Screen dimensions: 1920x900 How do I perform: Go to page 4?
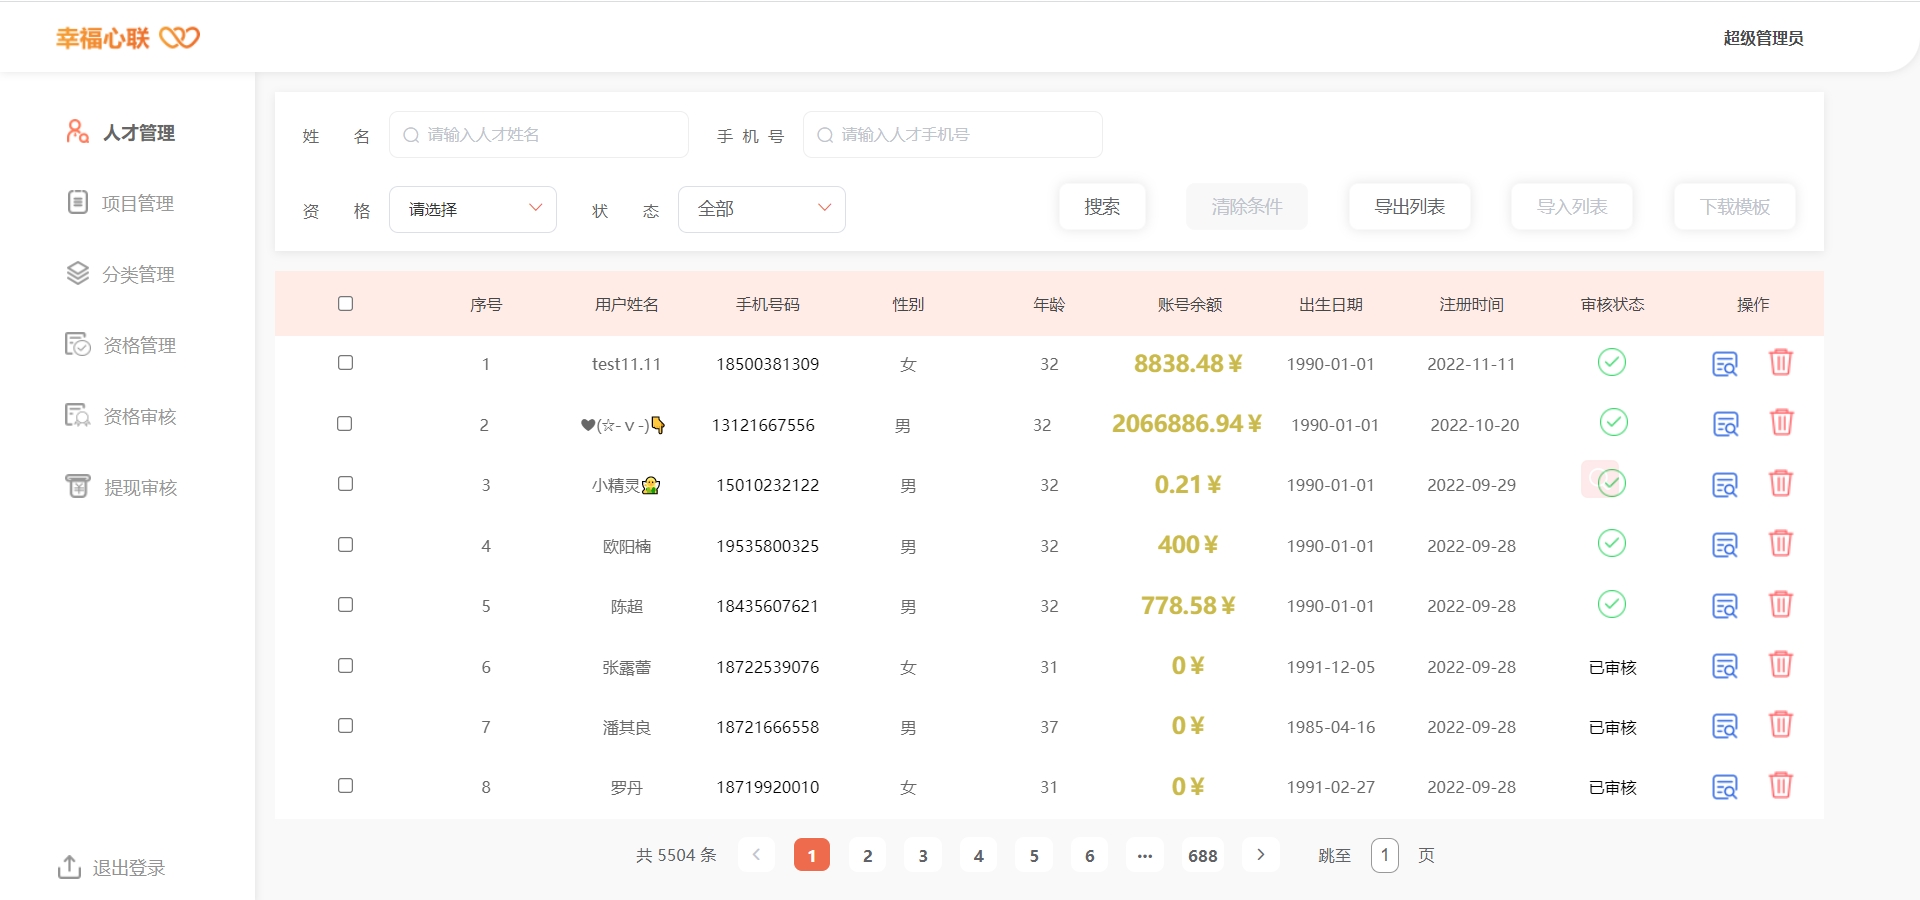coord(978,855)
